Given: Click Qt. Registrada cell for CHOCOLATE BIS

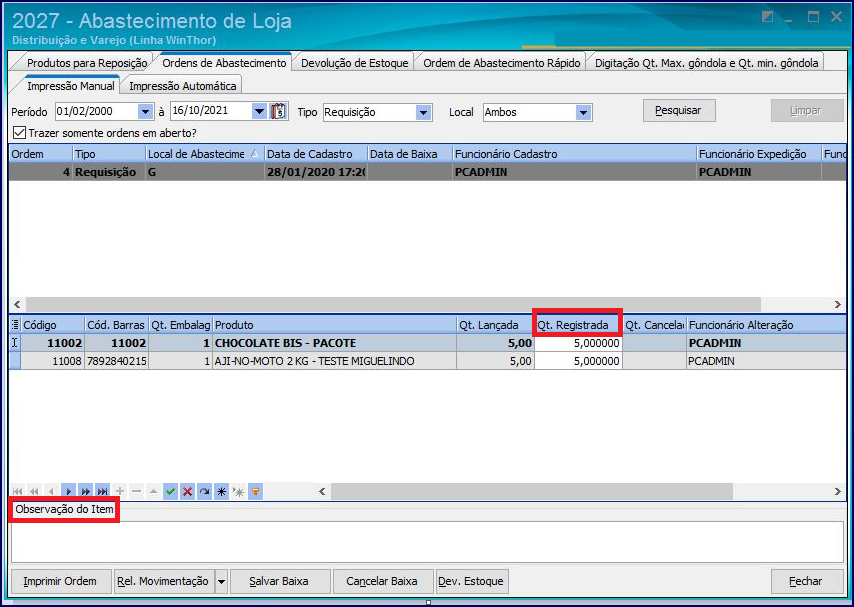Looking at the screenshot, I should 578,343.
